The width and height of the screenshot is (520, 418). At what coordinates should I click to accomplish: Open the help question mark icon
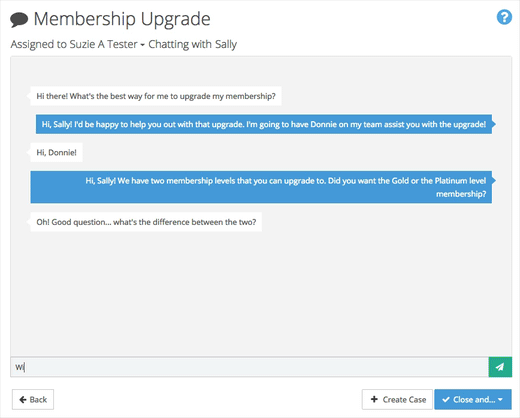coord(504,17)
